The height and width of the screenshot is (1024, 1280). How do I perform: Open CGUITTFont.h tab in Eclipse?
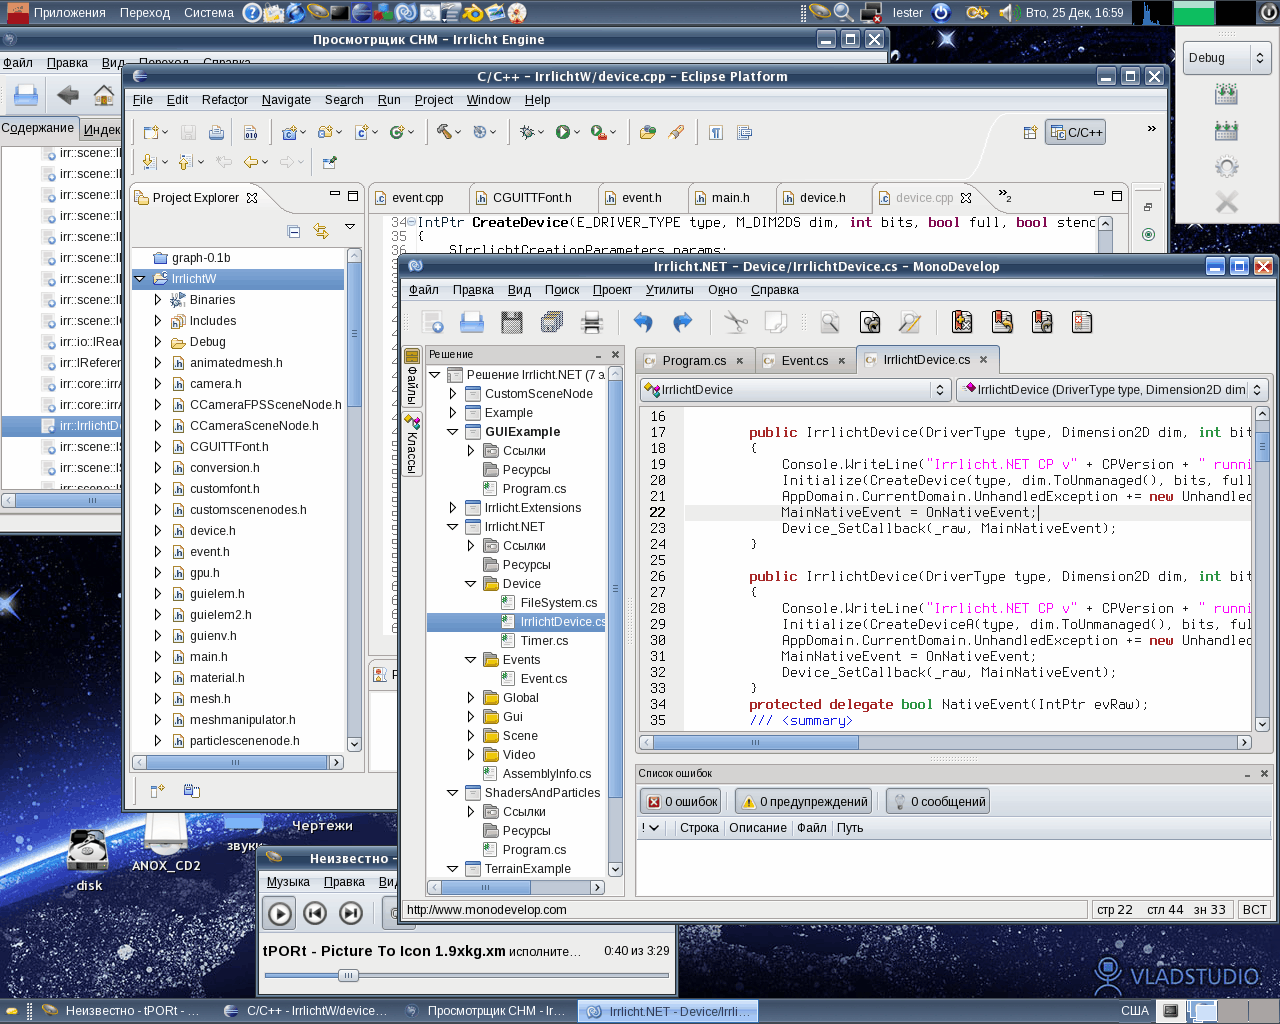[x=531, y=198]
